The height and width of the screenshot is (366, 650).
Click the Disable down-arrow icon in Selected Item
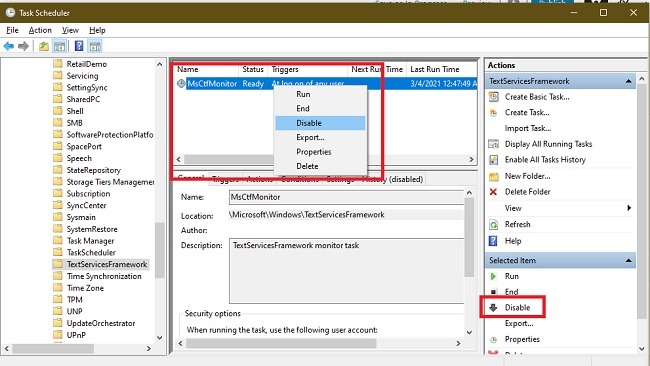pos(493,308)
